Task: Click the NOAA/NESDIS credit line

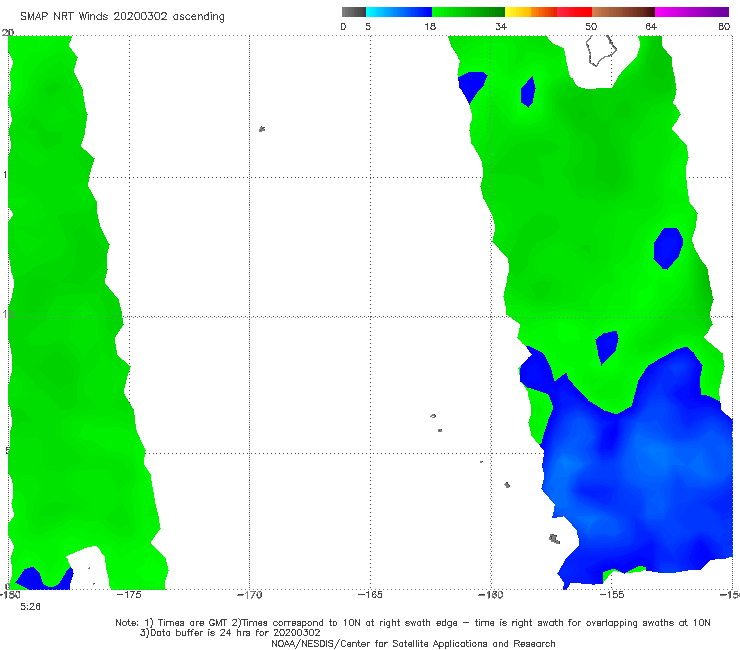Action: 413,643
